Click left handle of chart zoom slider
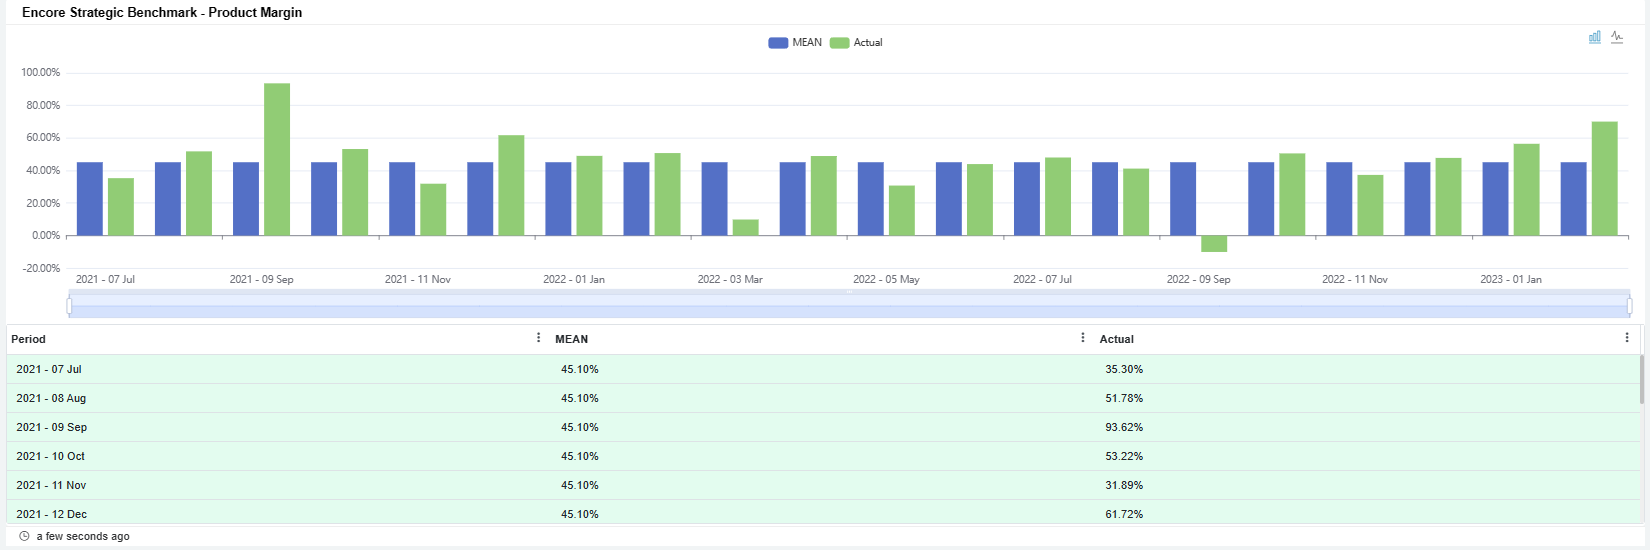Viewport: 1650px width, 550px height. pos(69,305)
